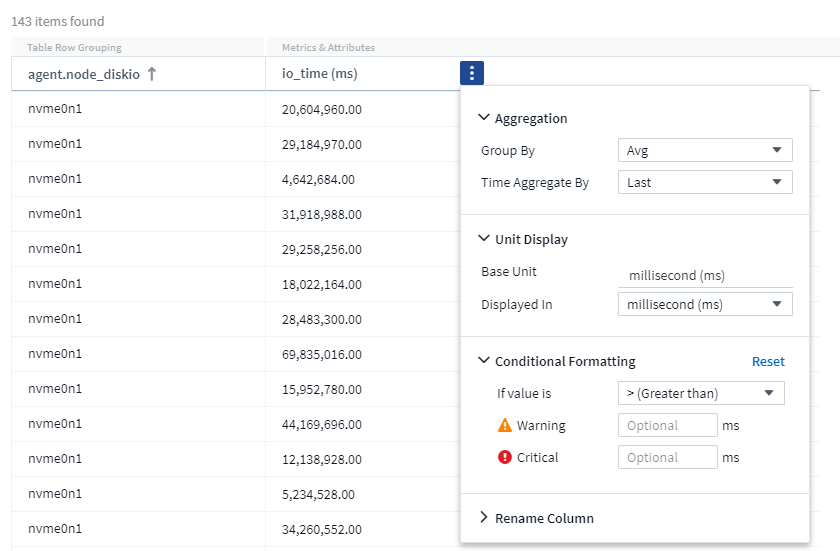Image resolution: width=840 pixels, height=551 pixels.
Task: Expand the Rename Column section
Action: click(x=485, y=518)
